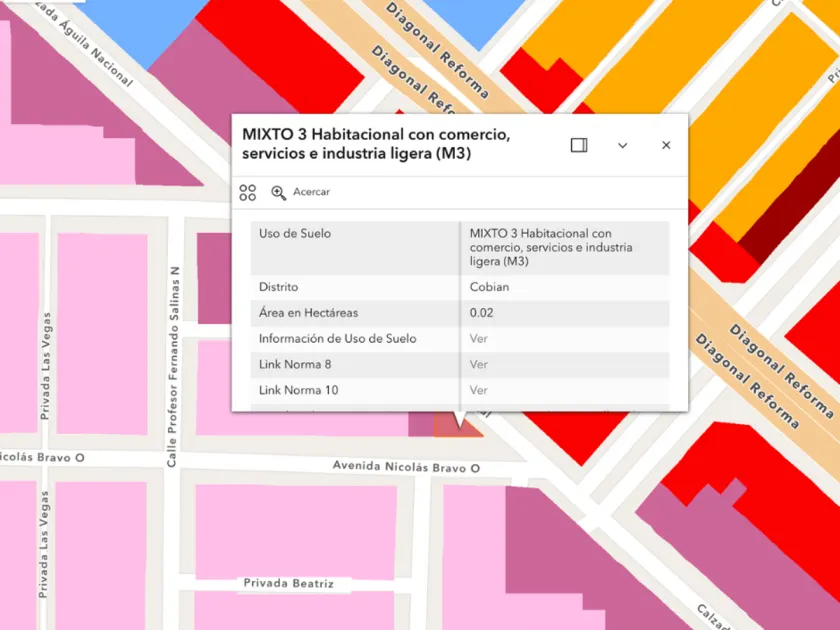840x630 pixels.
Task: Select the Cobian district value cell
Action: tap(490, 288)
